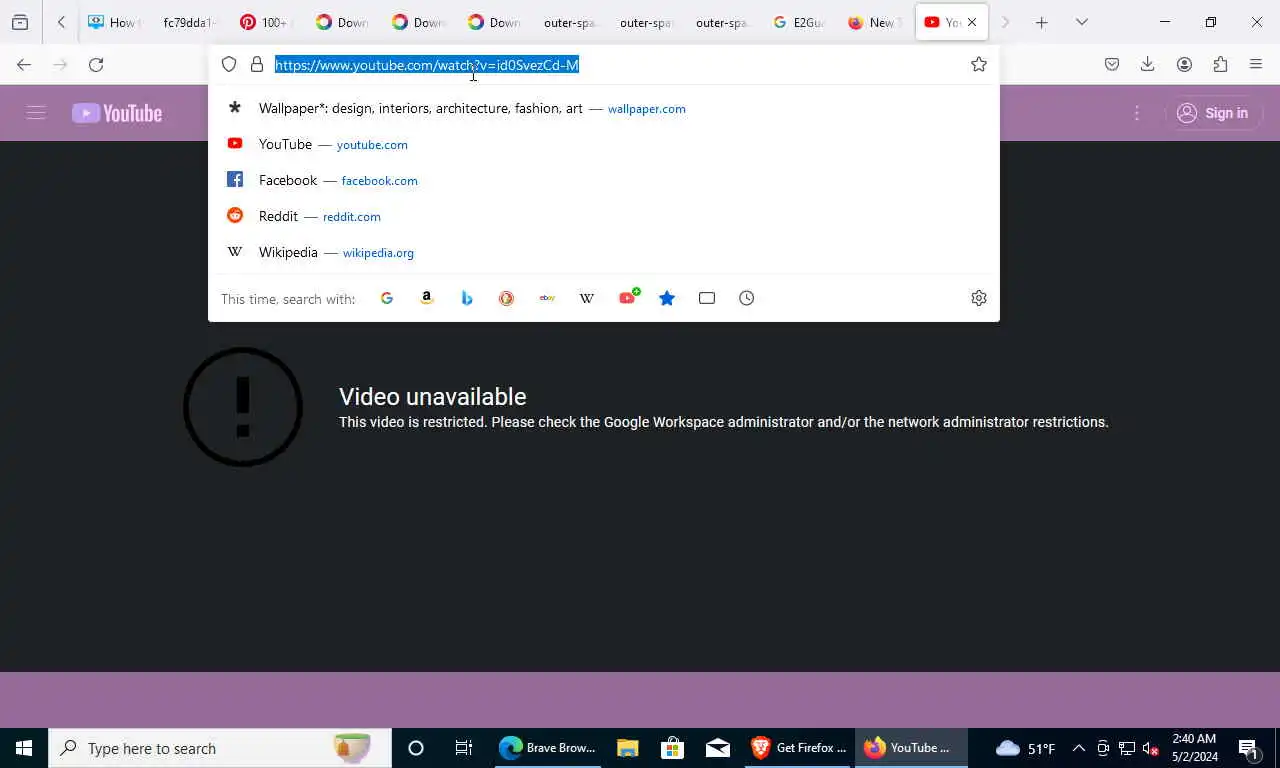Switch to the E2Gu Google tab
Screen dimensions: 1280x768
click(x=798, y=22)
